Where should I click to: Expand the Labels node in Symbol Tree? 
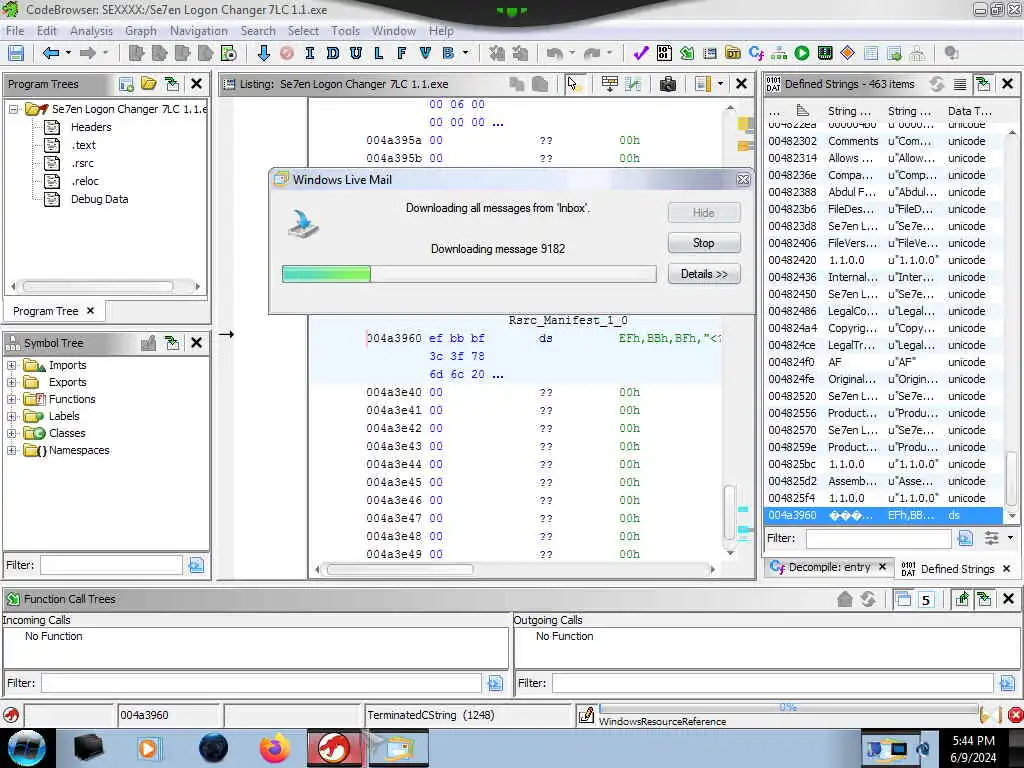[x=12, y=416]
